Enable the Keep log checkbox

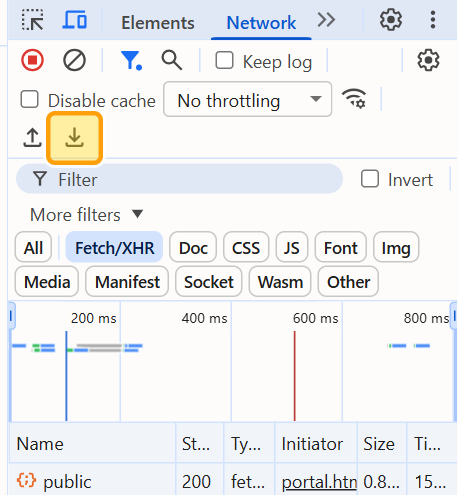(x=224, y=60)
